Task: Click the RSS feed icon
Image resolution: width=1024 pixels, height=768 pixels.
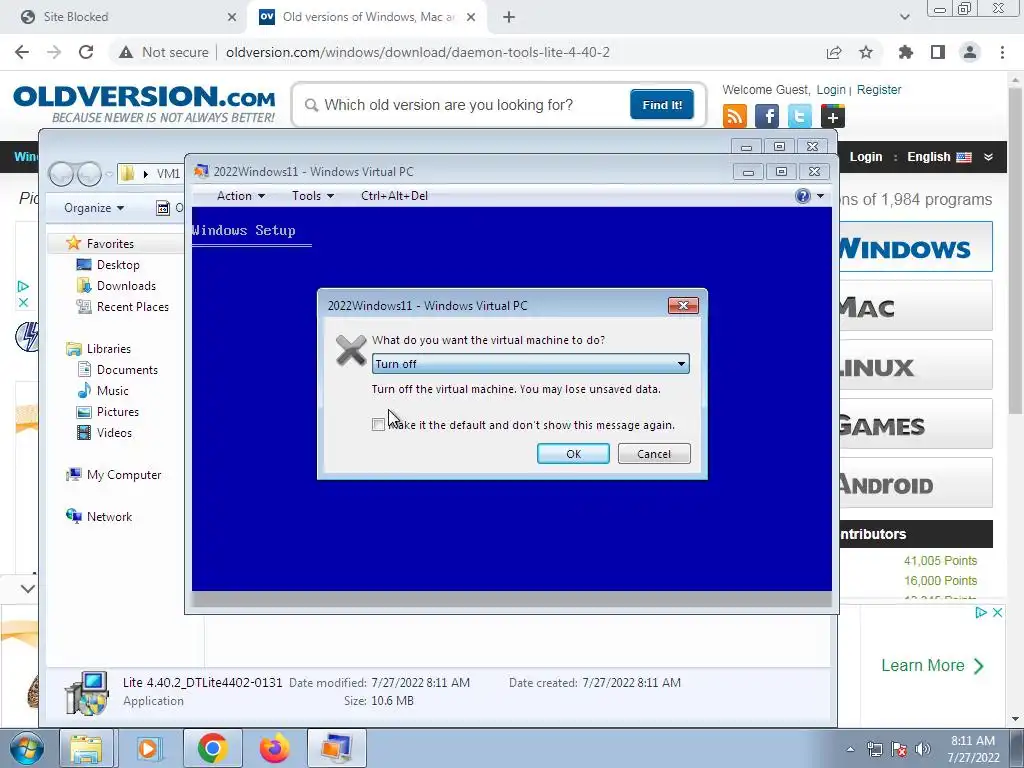Action: [735, 116]
